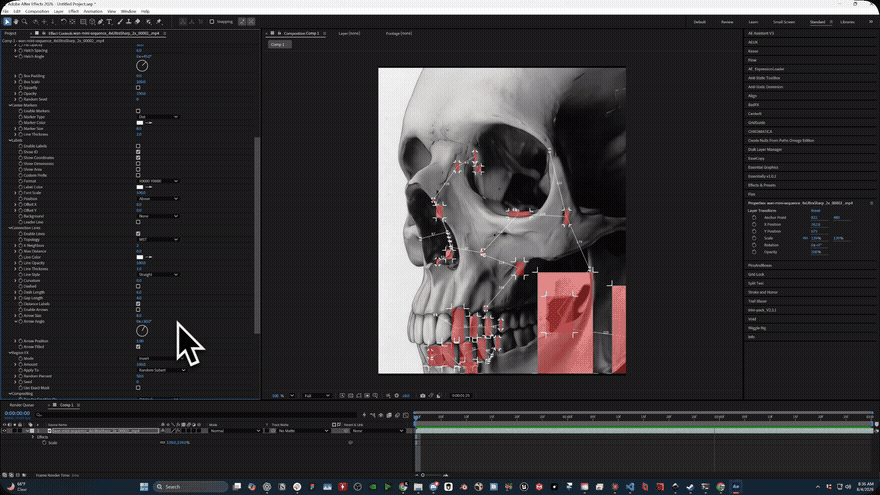Select the Rectangle shape tool
880x495 pixels.
(x=83, y=22)
